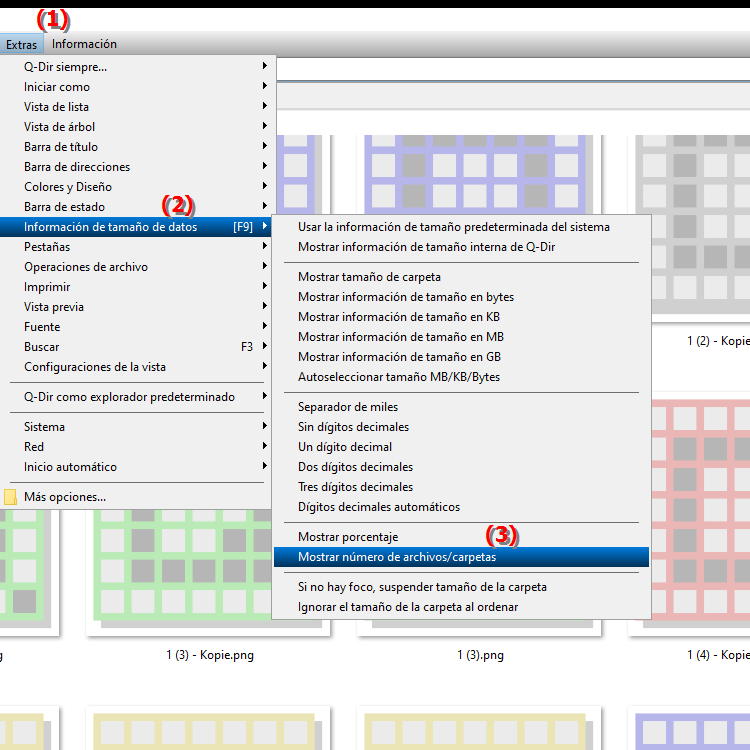The height and width of the screenshot is (750, 750).
Task: Open Fuente submenu
Action: [x=138, y=327]
